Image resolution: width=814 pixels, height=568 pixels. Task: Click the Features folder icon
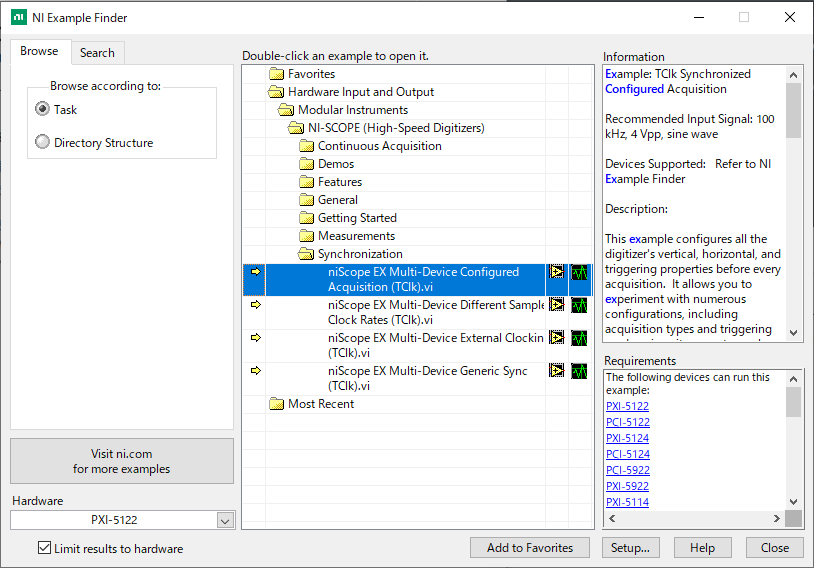click(x=307, y=182)
